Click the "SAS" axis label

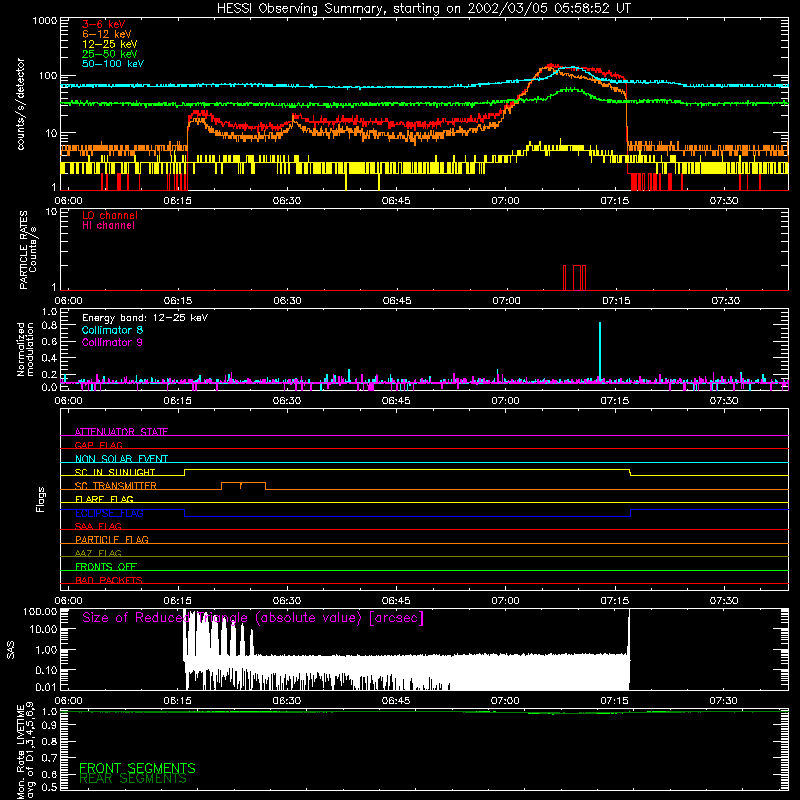tap(11, 650)
